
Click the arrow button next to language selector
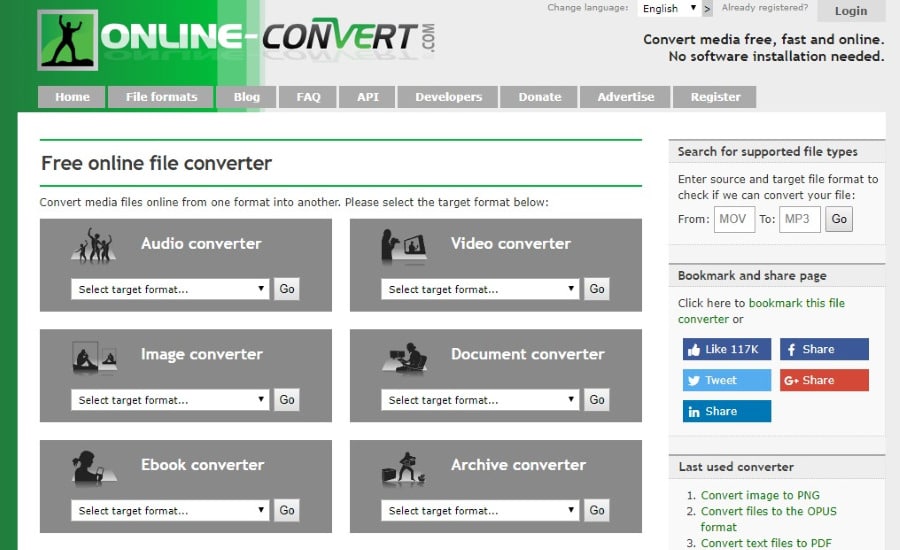pyautogui.click(x=707, y=9)
